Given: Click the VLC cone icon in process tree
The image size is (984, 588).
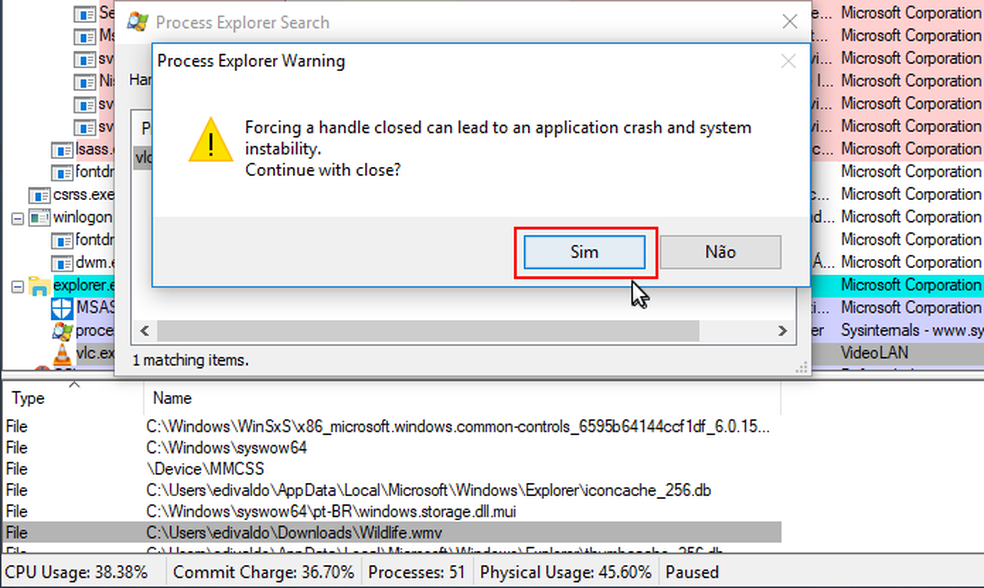Looking at the screenshot, I should click(62, 353).
